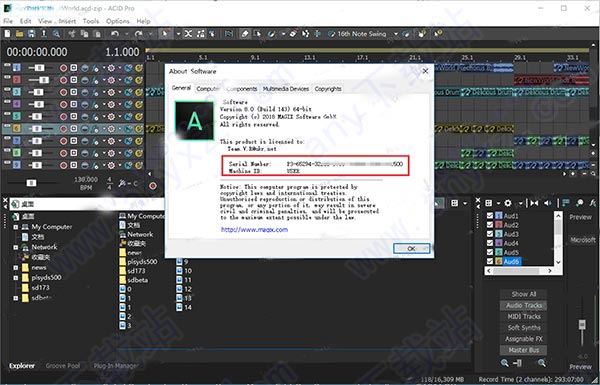Click the Copy icon in toolbar
The image size is (600, 385).
point(84,34)
